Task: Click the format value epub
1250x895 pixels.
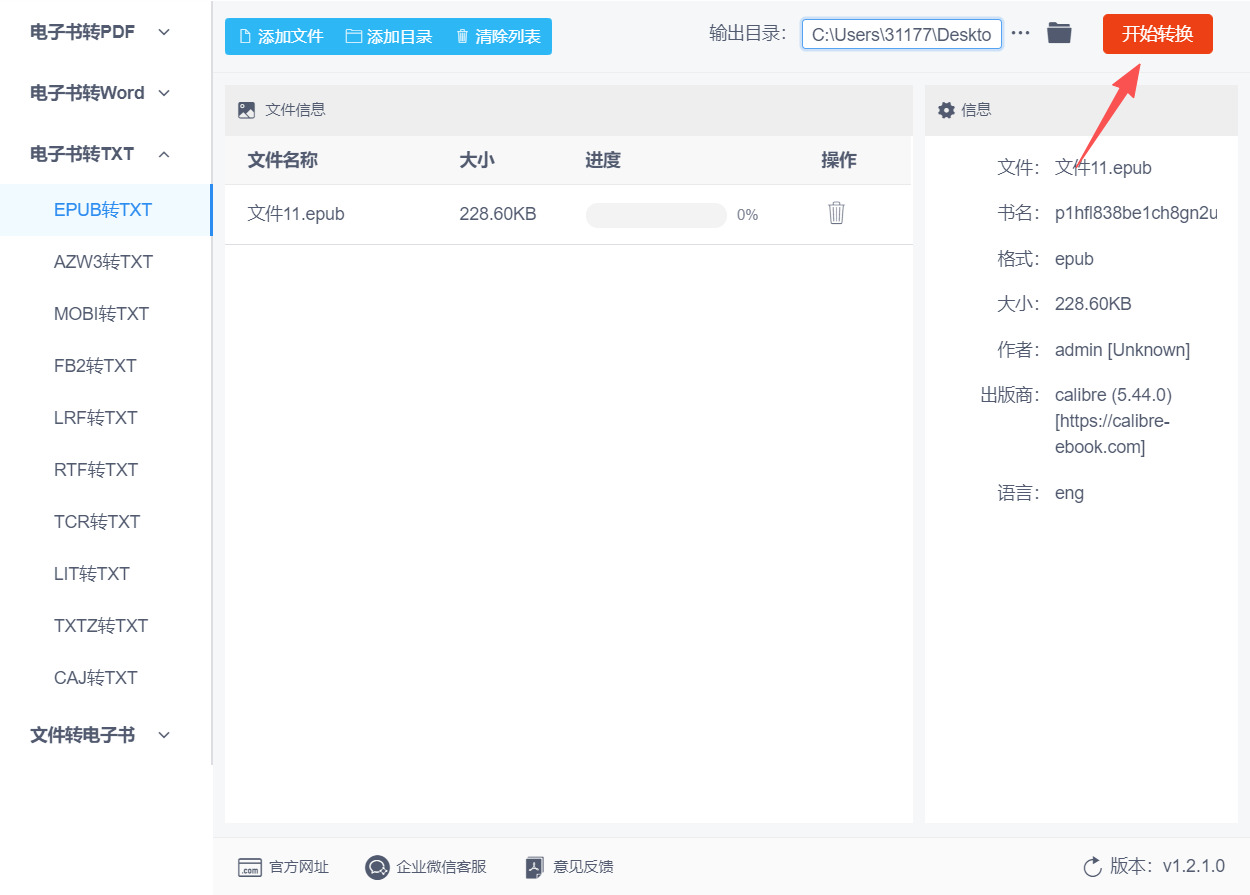Action: pos(1074,259)
